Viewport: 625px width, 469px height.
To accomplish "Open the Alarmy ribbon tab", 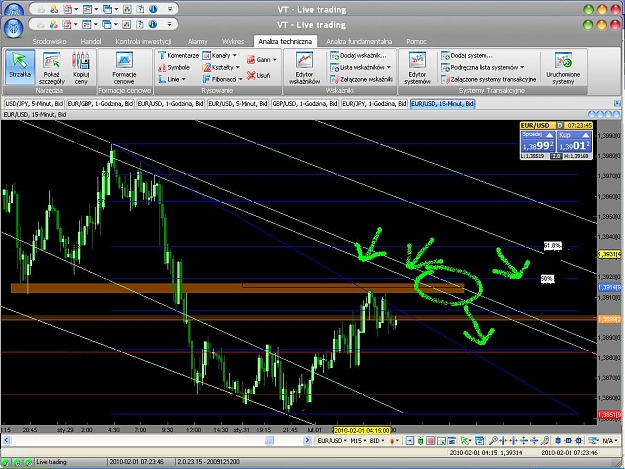I will (x=197, y=41).
